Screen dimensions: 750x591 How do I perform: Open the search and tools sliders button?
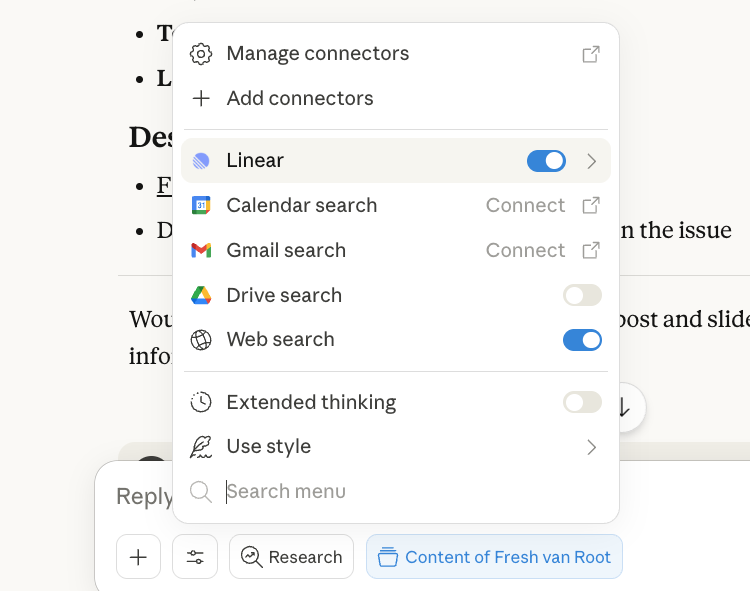click(x=195, y=557)
